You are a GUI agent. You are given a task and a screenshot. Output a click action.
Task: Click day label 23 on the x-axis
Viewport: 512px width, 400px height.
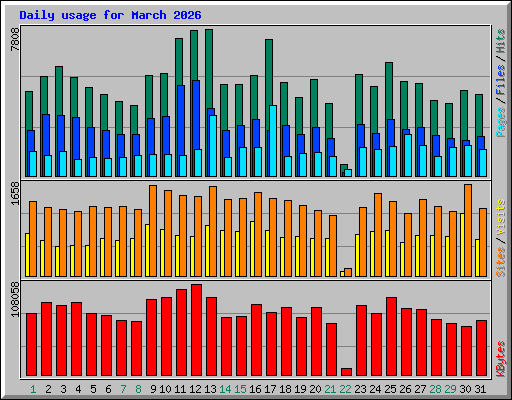(x=360, y=389)
